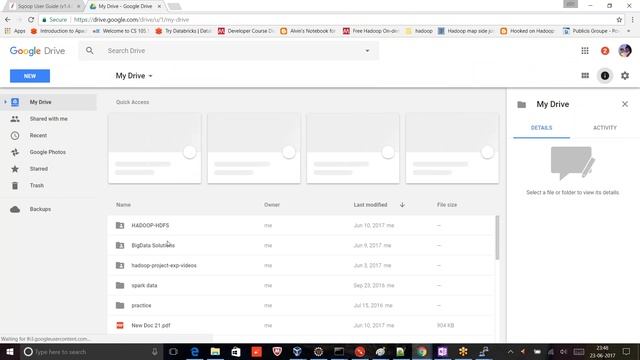Screen dimensions: 640x360
Task: Open the hadoop bookmark folder
Action: tap(419, 31)
